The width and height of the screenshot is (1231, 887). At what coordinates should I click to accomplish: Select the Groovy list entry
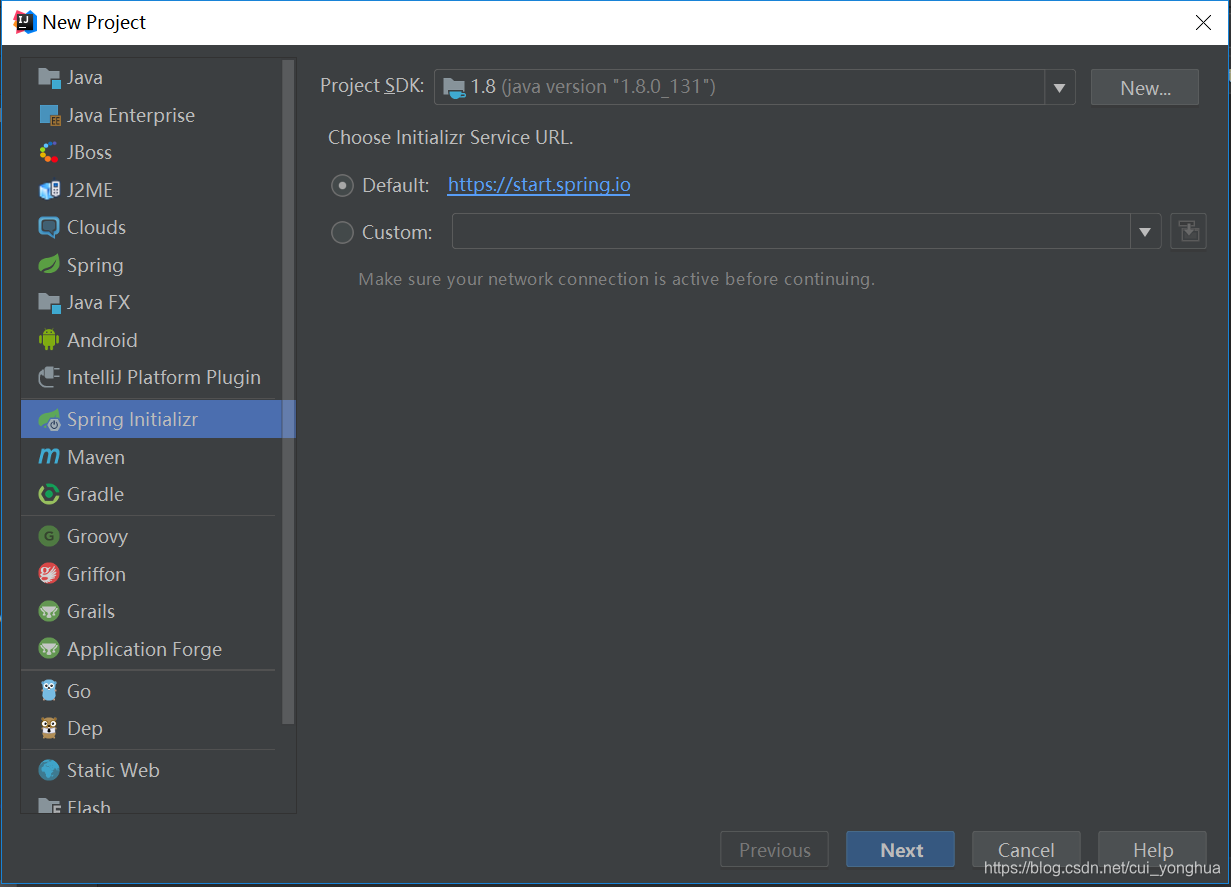pyautogui.click(x=151, y=537)
